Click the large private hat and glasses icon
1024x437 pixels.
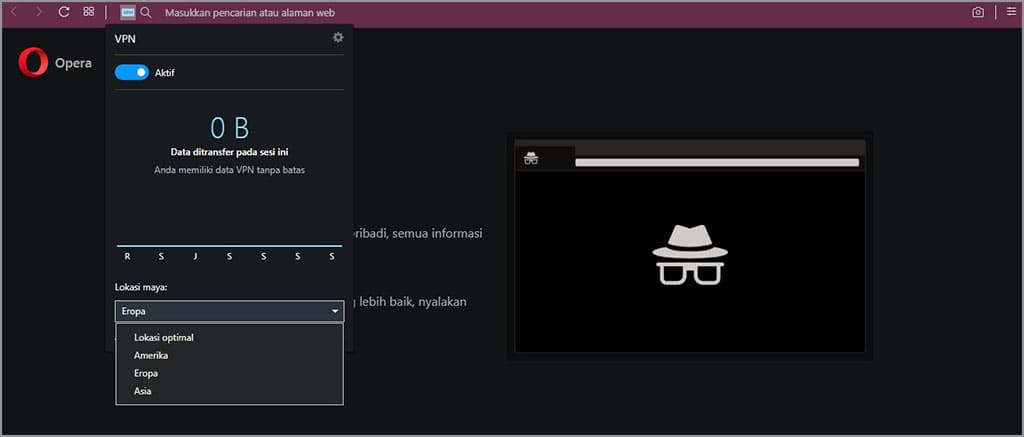tap(690, 255)
